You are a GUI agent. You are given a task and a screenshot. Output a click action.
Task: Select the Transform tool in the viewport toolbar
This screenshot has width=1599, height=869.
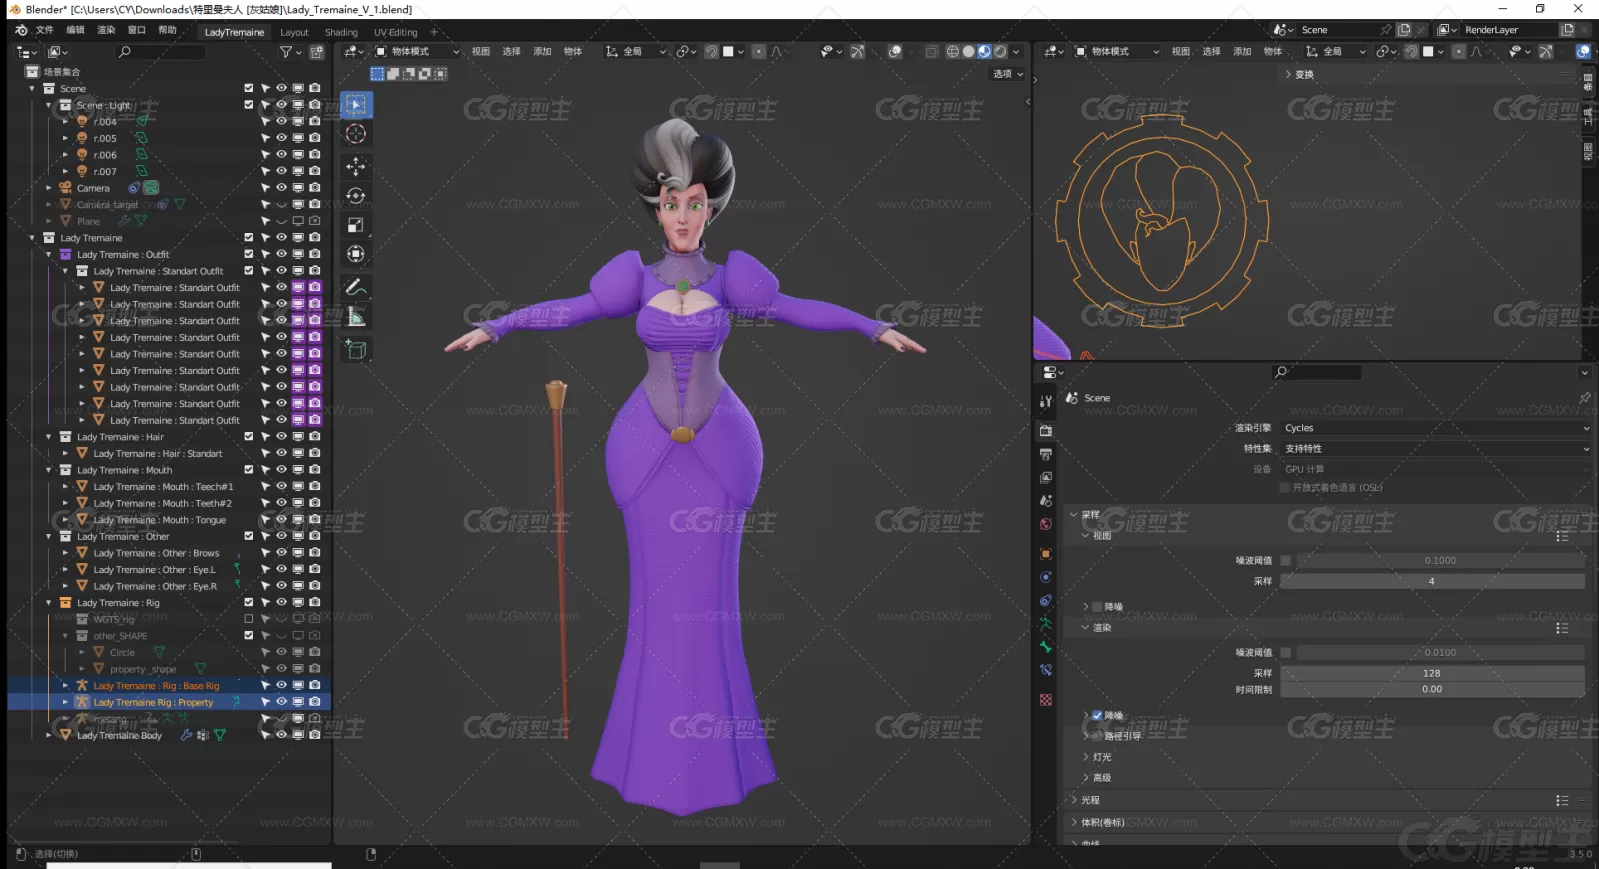[x=356, y=254]
